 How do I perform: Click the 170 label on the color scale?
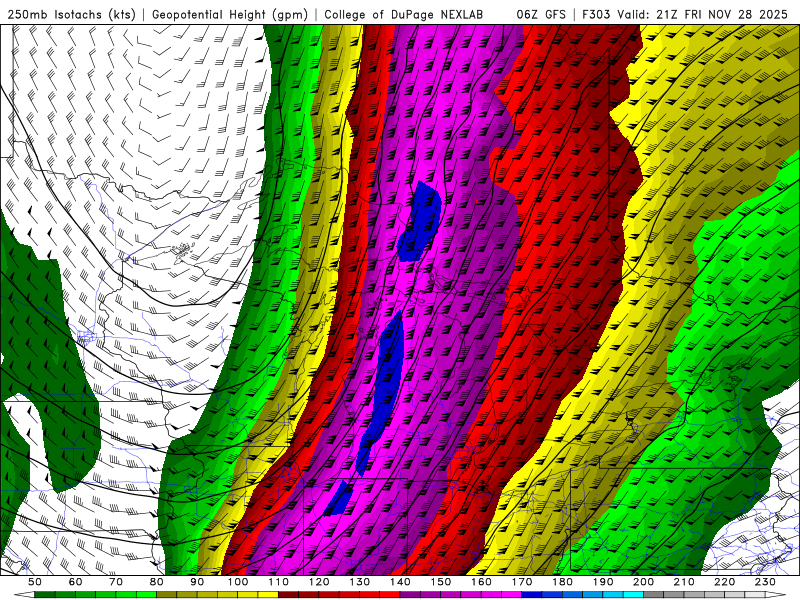[522, 582]
